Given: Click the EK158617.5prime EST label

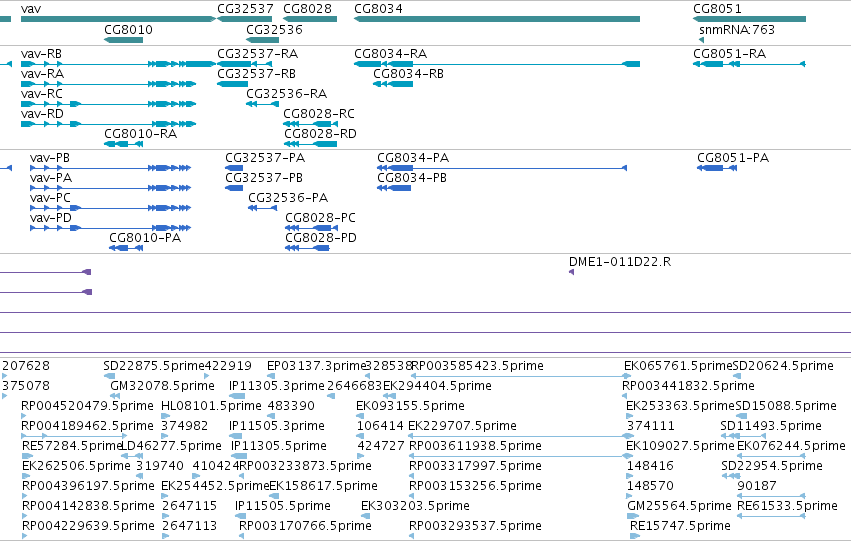Looking at the screenshot, I should point(323,487).
